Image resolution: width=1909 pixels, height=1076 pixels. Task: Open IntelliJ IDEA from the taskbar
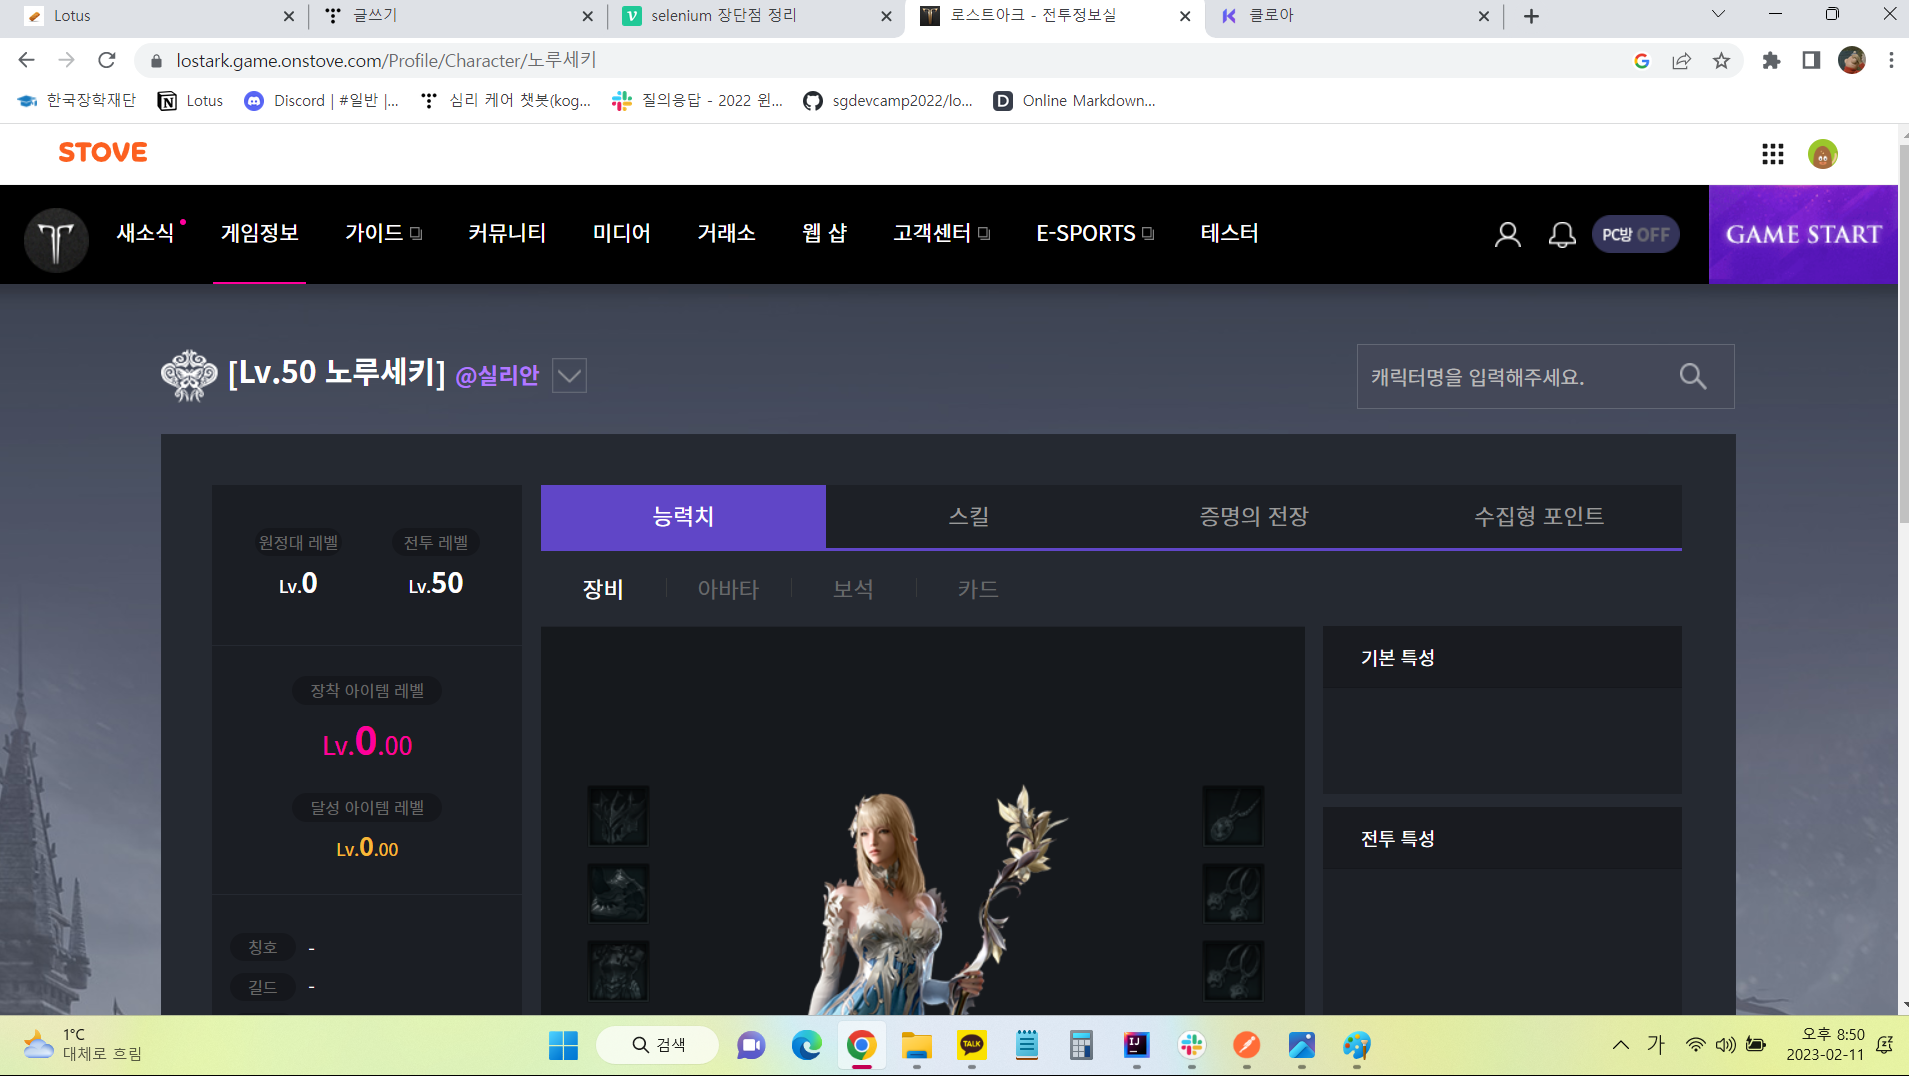[1136, 1046]
